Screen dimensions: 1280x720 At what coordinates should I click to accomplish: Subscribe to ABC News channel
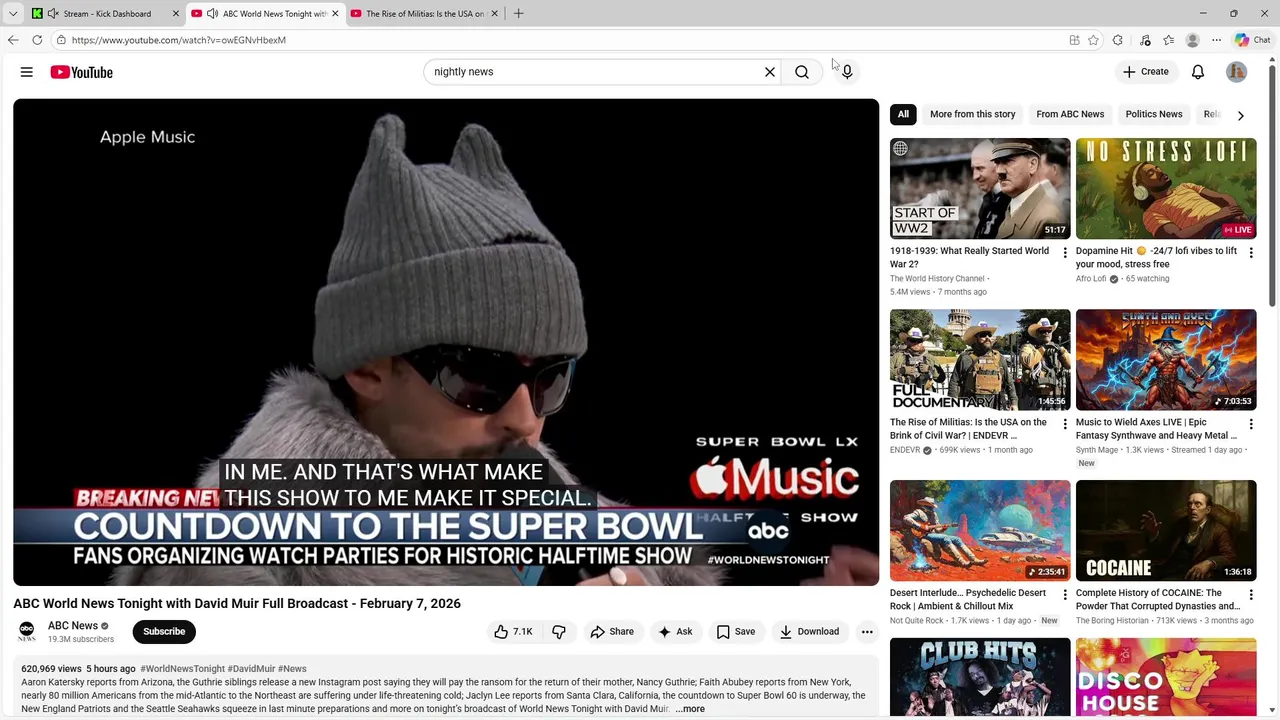164,632
